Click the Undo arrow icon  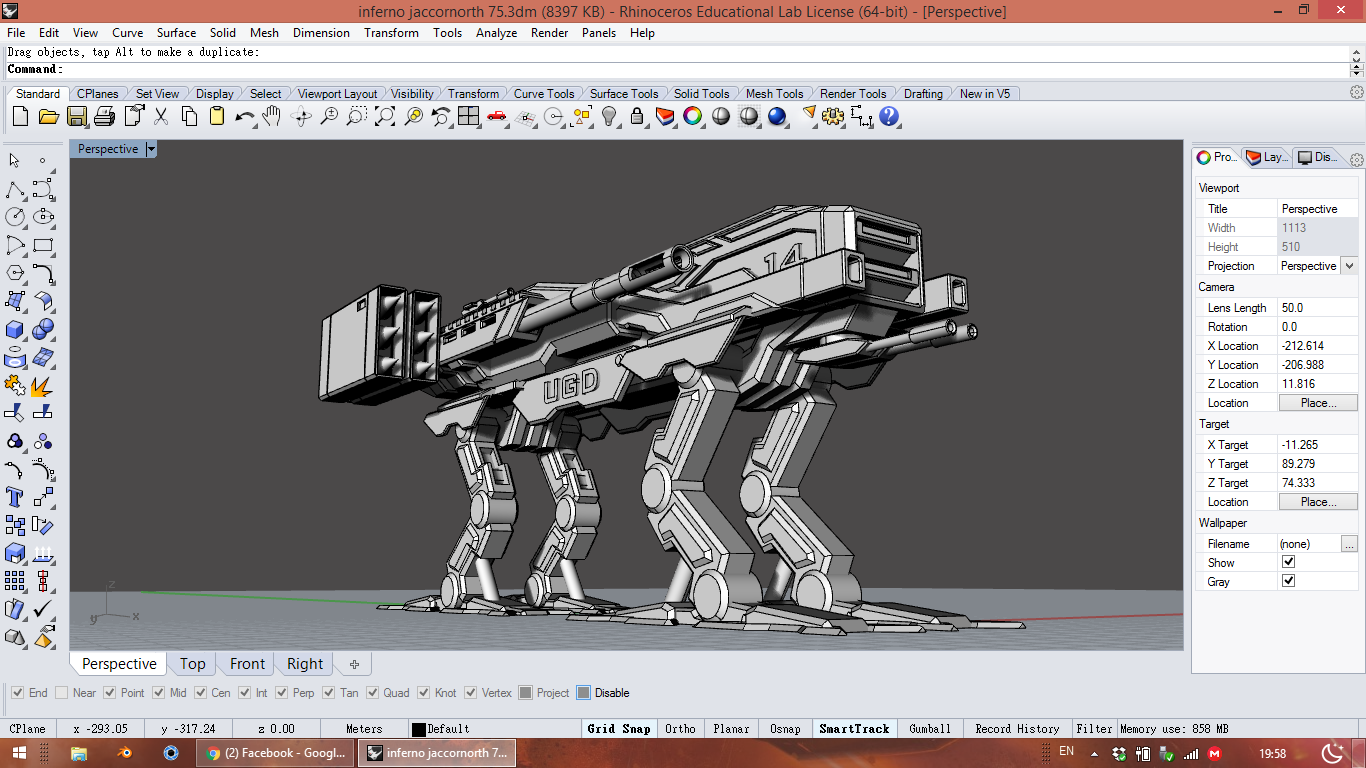tap(244, 117)
